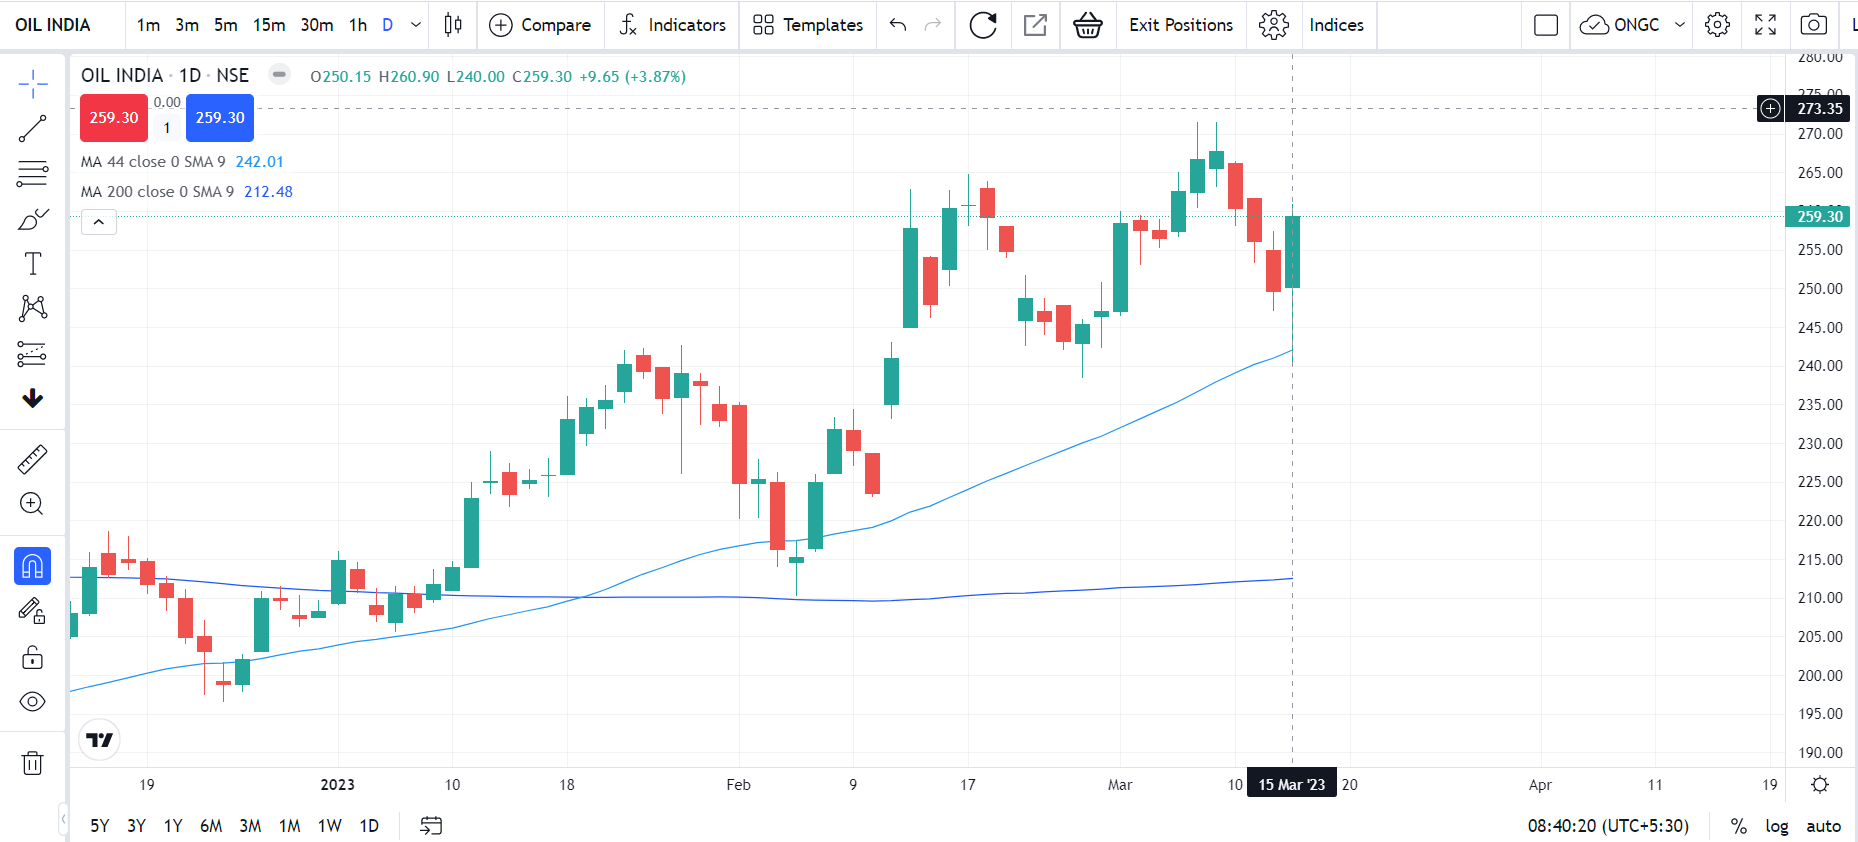This screenshot has height=842, width=1858.
Task: Open chart settings gear in top bar
Action: click(1718, 25)
